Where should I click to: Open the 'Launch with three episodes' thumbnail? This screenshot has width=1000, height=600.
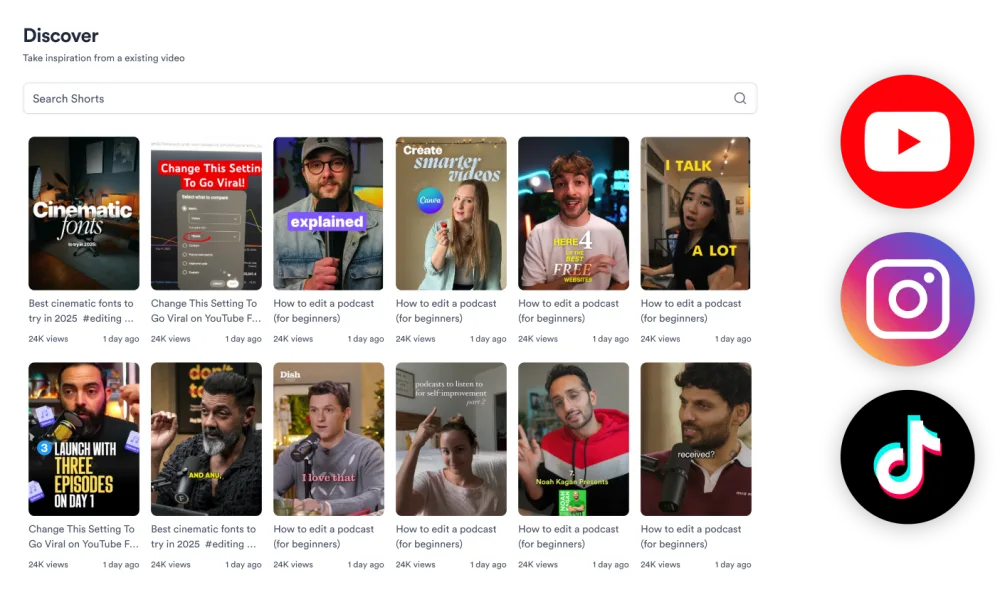[x=84, y=439]
